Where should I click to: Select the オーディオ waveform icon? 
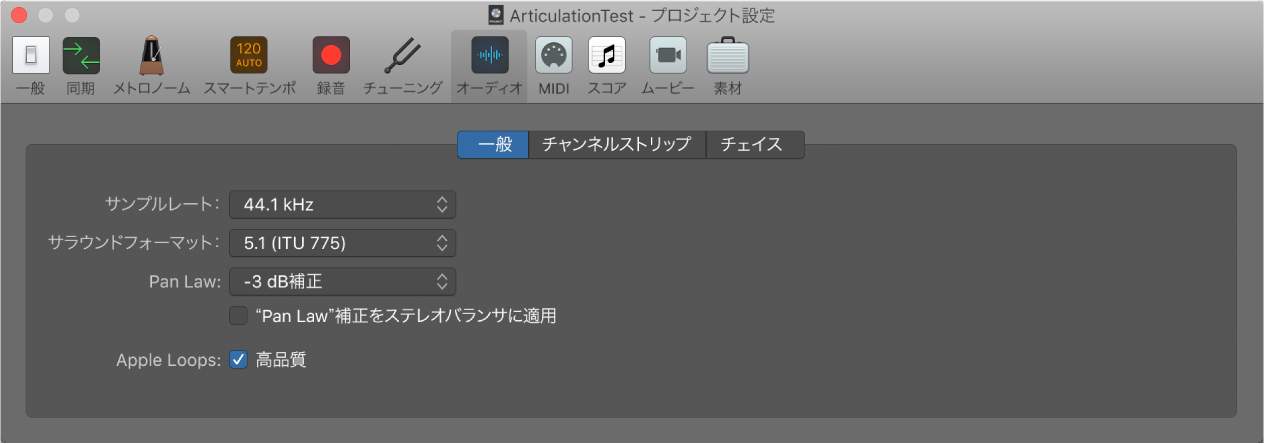click(x=489, y=56)
